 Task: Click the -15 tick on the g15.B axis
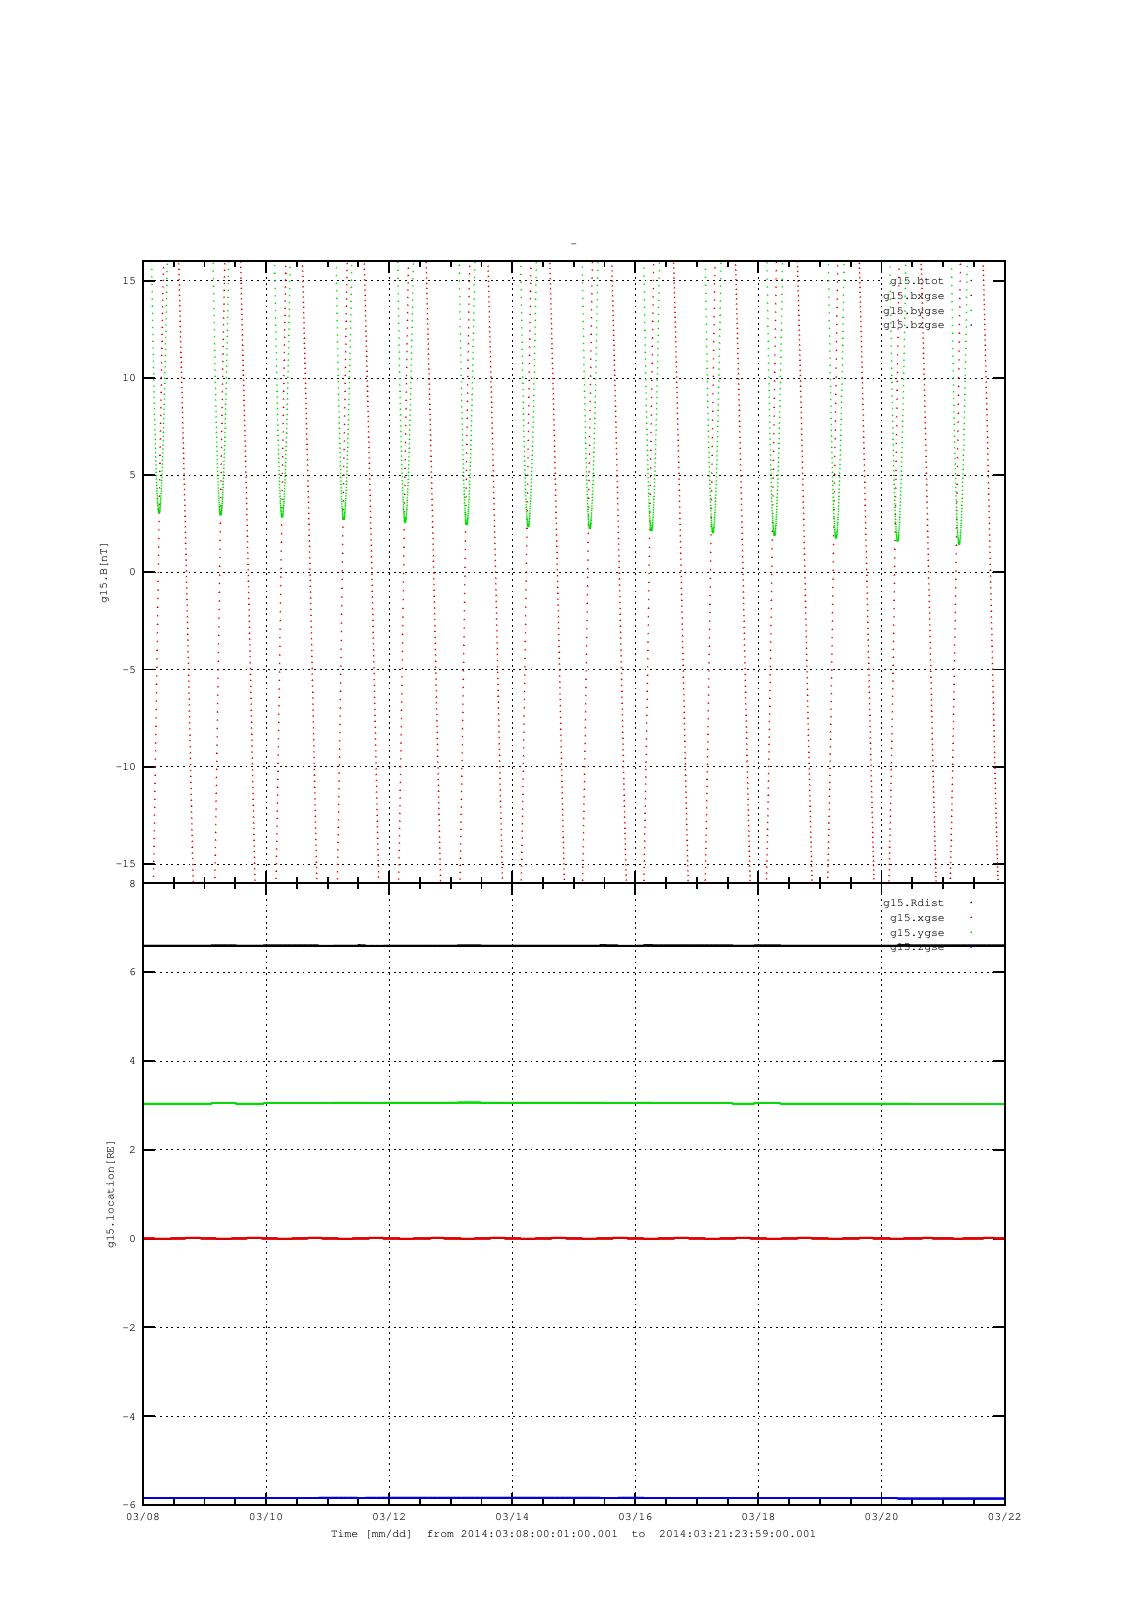[125, 864]
